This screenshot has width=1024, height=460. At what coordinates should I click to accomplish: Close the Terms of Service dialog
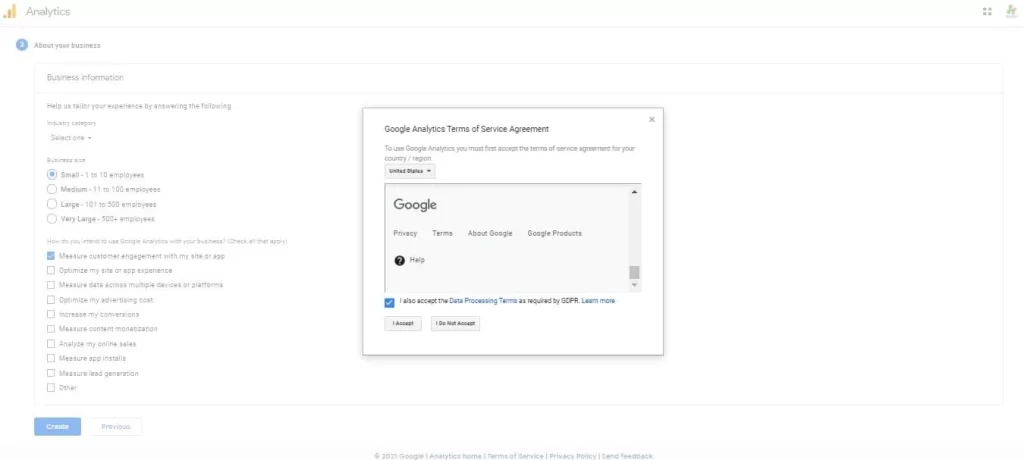point(652,119)
